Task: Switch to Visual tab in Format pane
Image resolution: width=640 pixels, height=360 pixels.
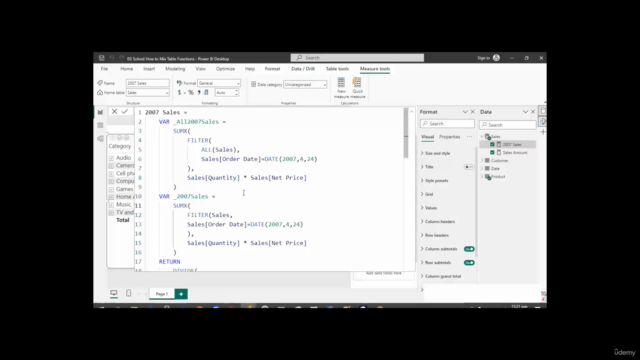Action: [427, 137]
